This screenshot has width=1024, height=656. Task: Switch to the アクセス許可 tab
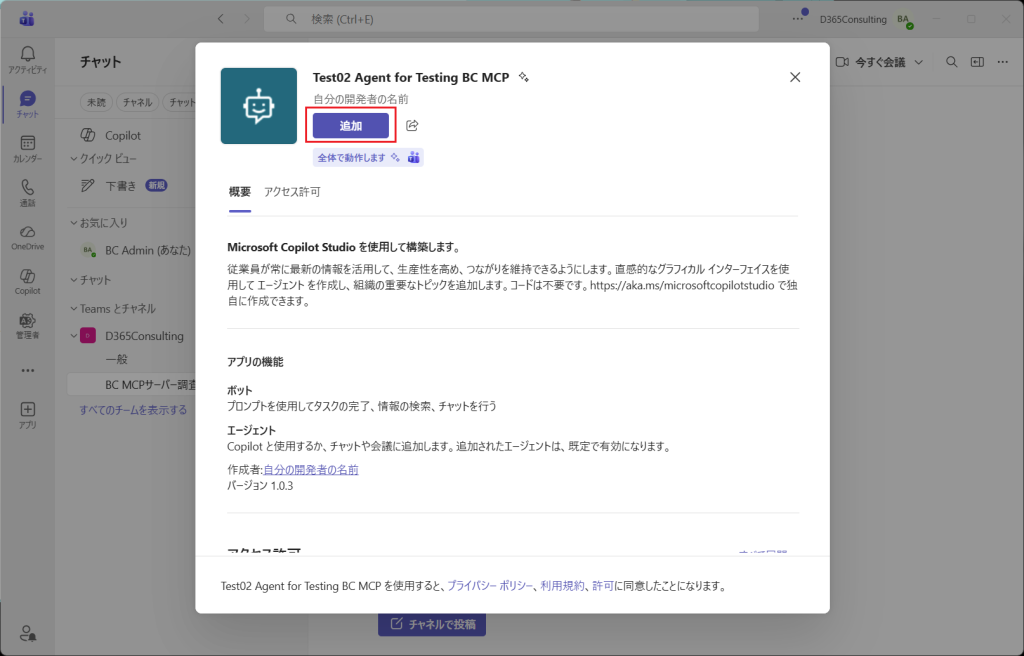tap(292, 192)
